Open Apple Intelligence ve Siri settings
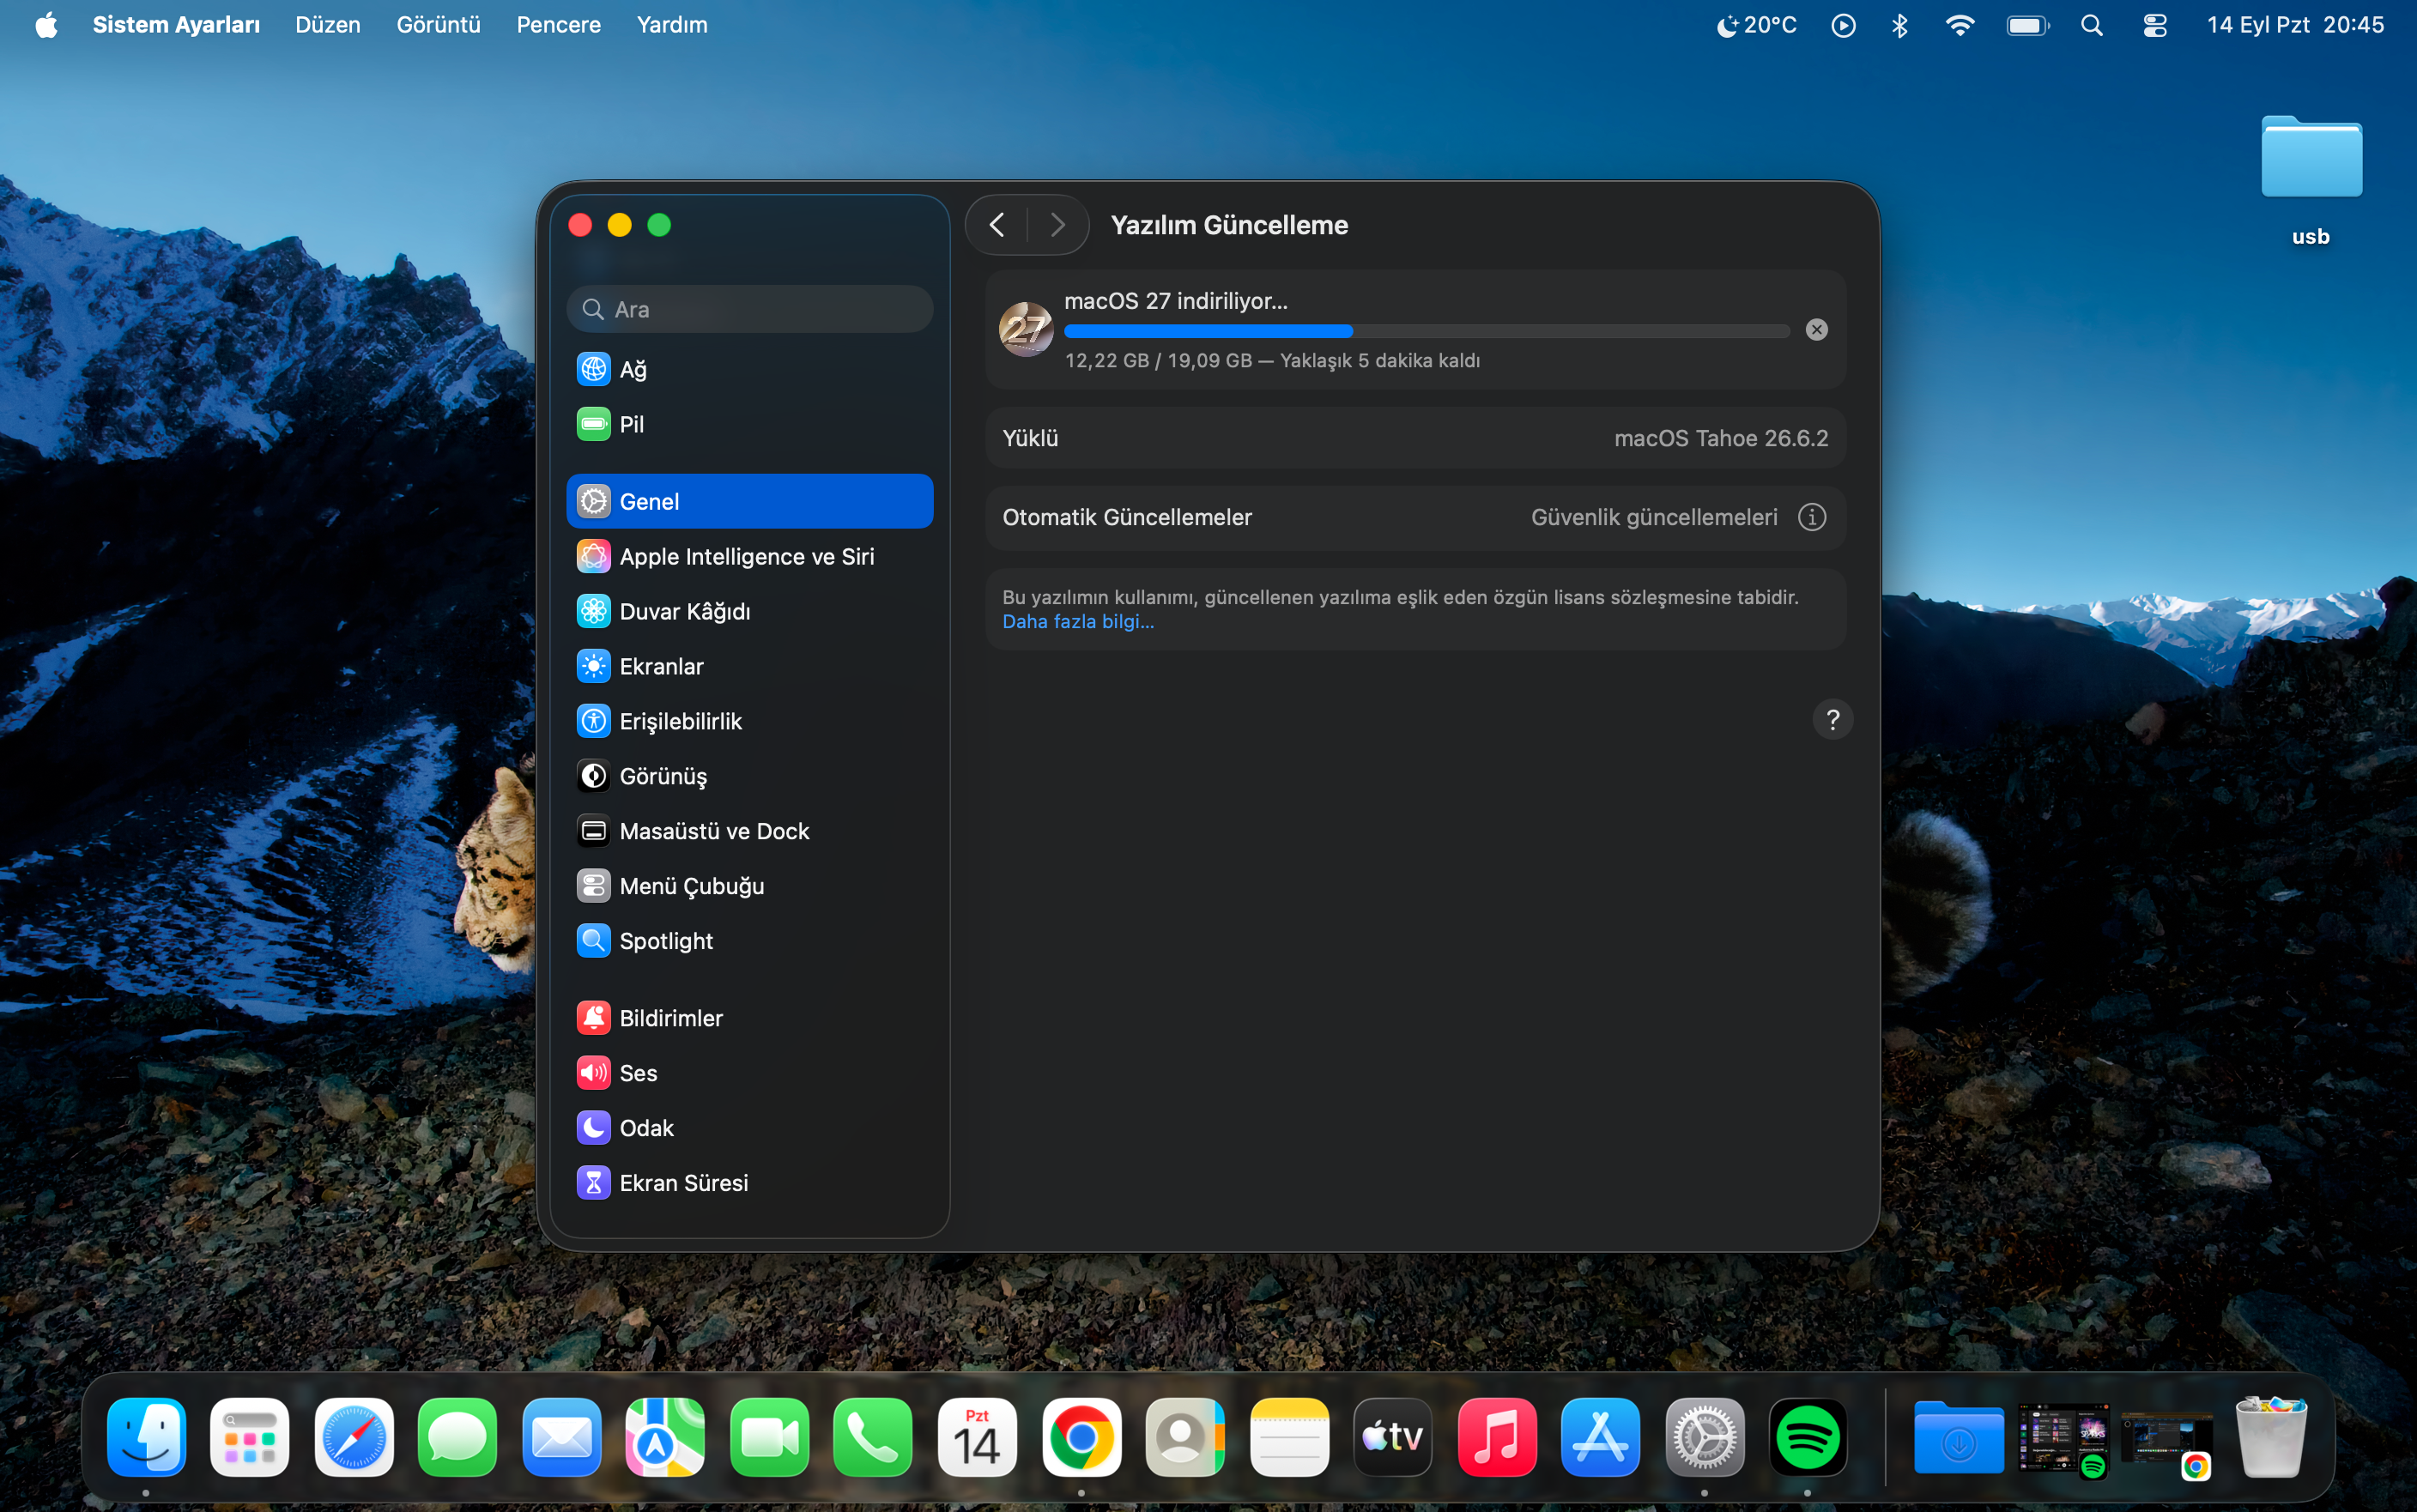The height and width of the screenshot is (1512, 2417). point(749,556)
